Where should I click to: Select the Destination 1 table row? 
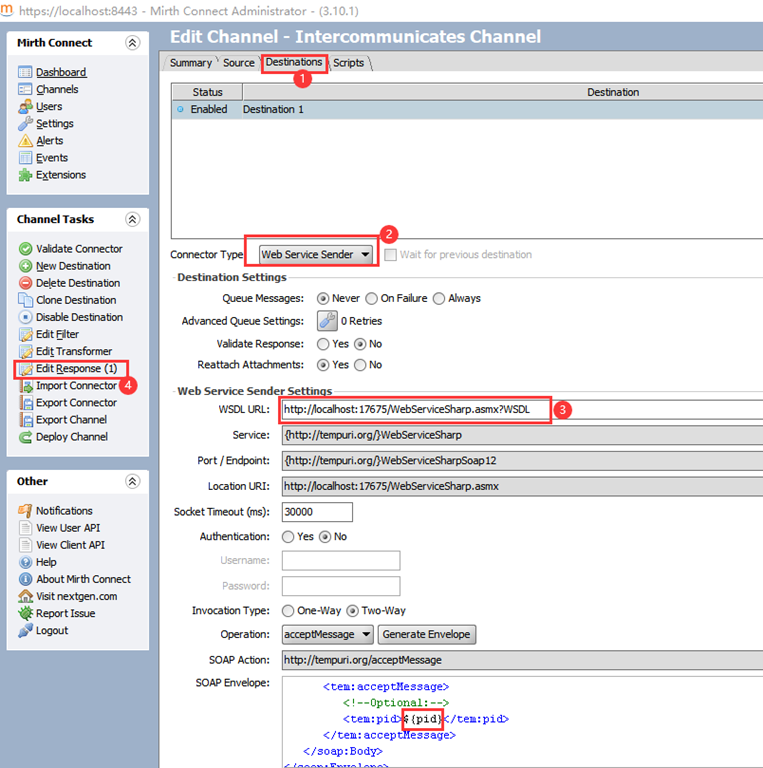(x=467, y=109)
